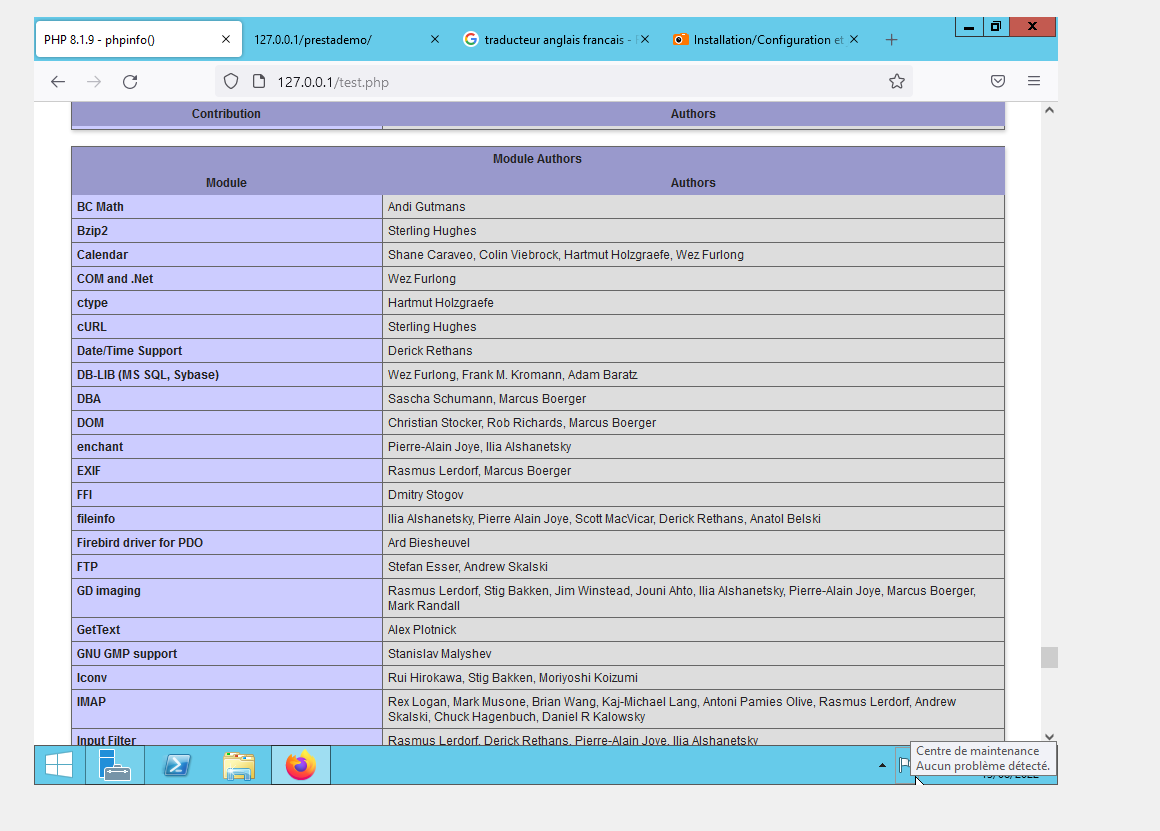Open Server Manager from the taskbar

coord(115,765)
